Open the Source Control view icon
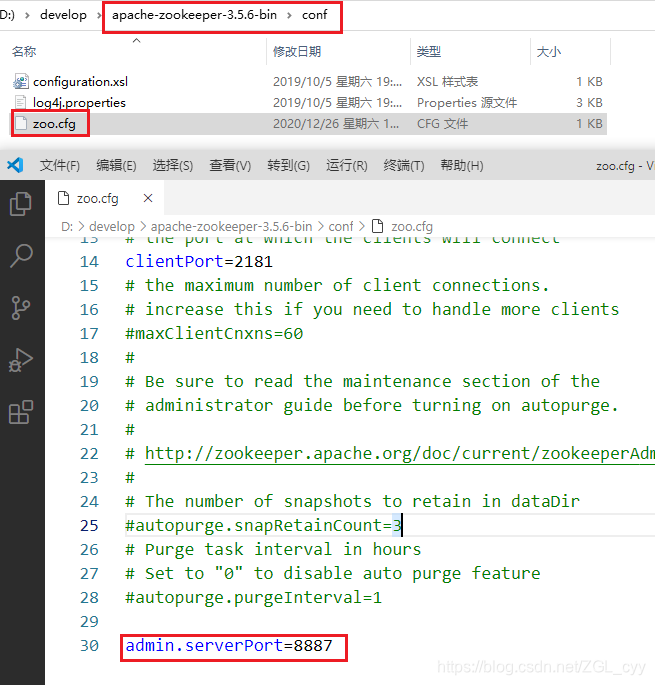The width and height of the screenshot is (655, 685). tap(21, 308)
